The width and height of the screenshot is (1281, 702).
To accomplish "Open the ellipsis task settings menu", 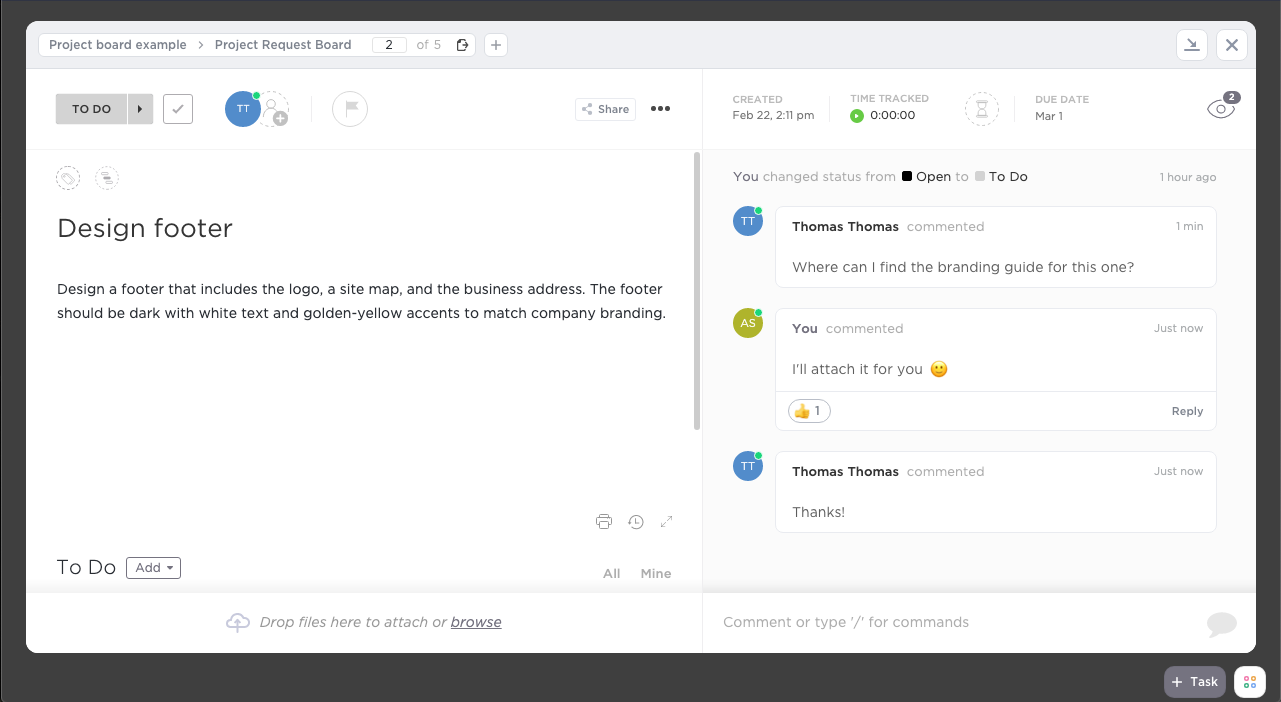I will tap(660, 108).
